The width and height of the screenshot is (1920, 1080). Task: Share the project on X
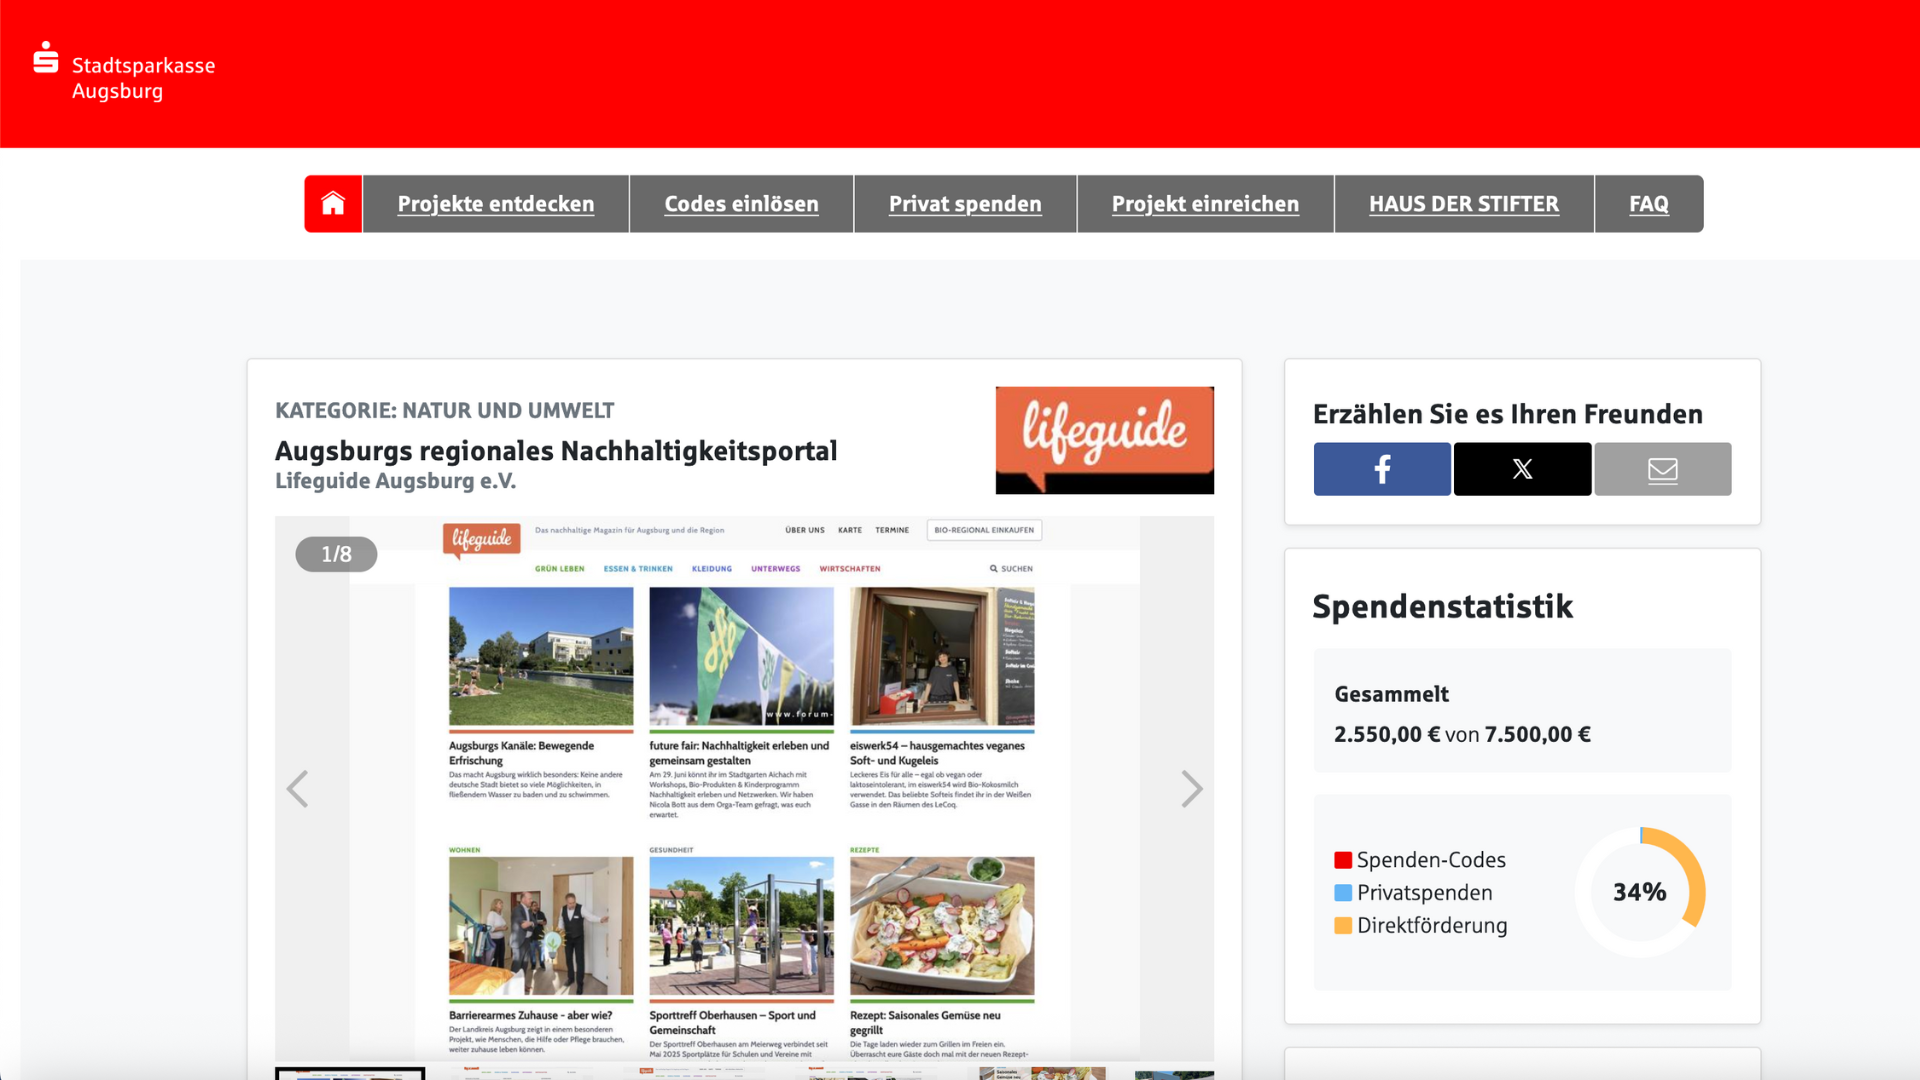pyautogui.click(x=1522, y=469)
